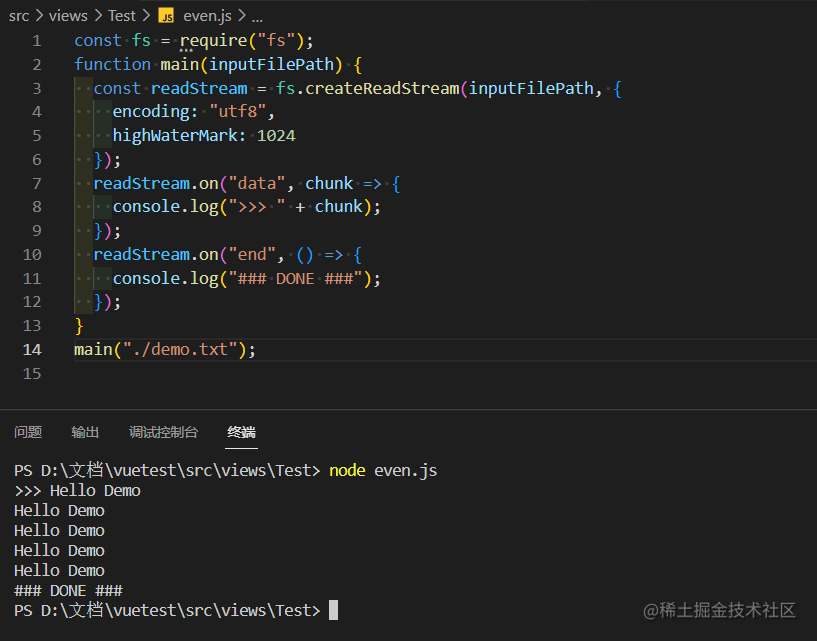Screen dimensions: 817x641
Task: Click the "data" event string
Action: click(x=257, y=183)
